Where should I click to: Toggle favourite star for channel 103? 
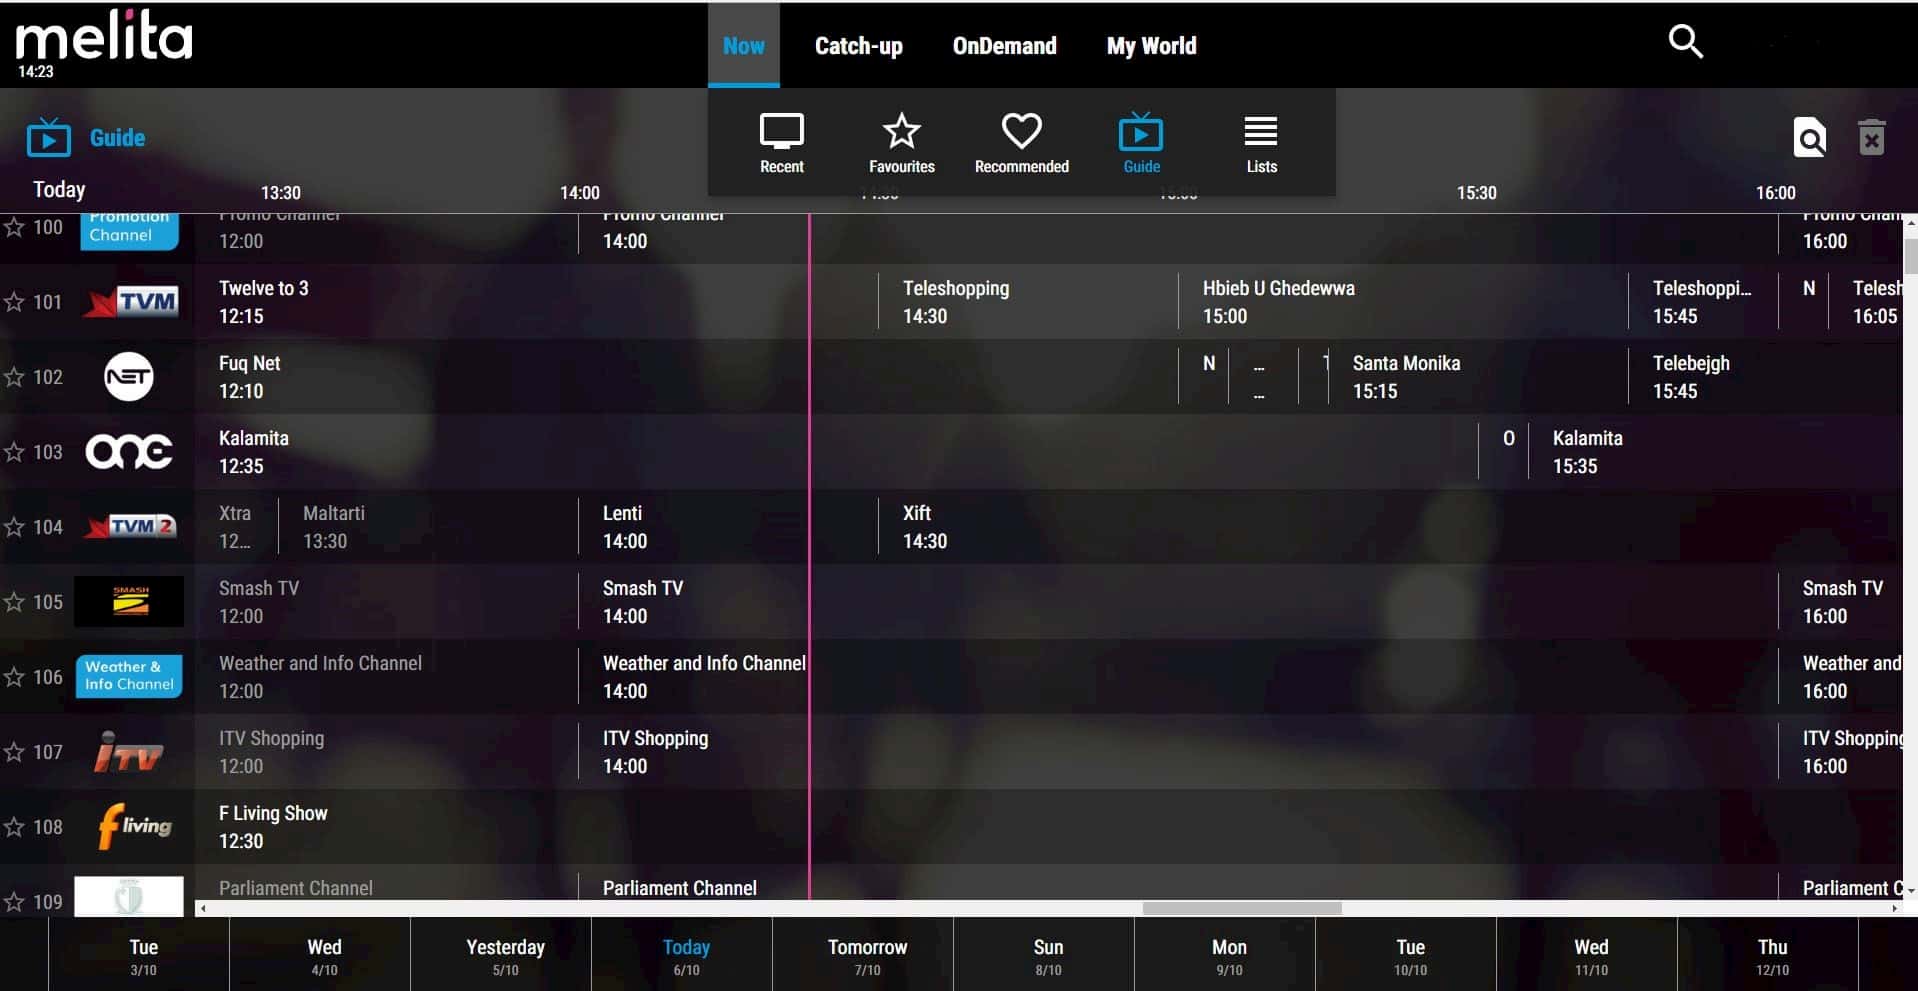pyautogui.click(x=14, y=452)
